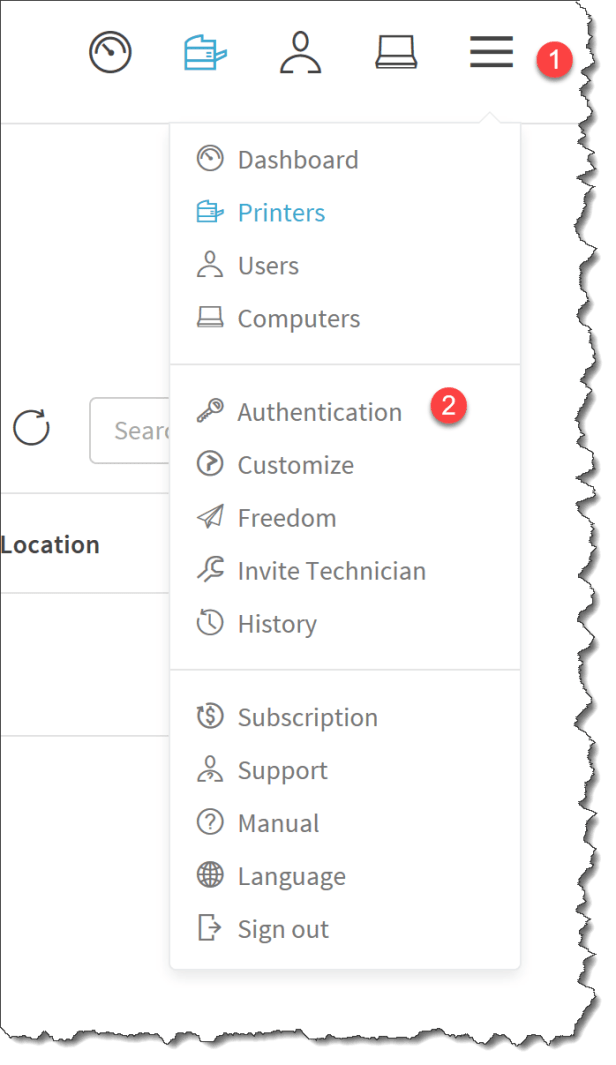The image size is (616, 1065).
Task: Click the Dashboard gauge icon in top toolbar
Action: click(110, 52)
